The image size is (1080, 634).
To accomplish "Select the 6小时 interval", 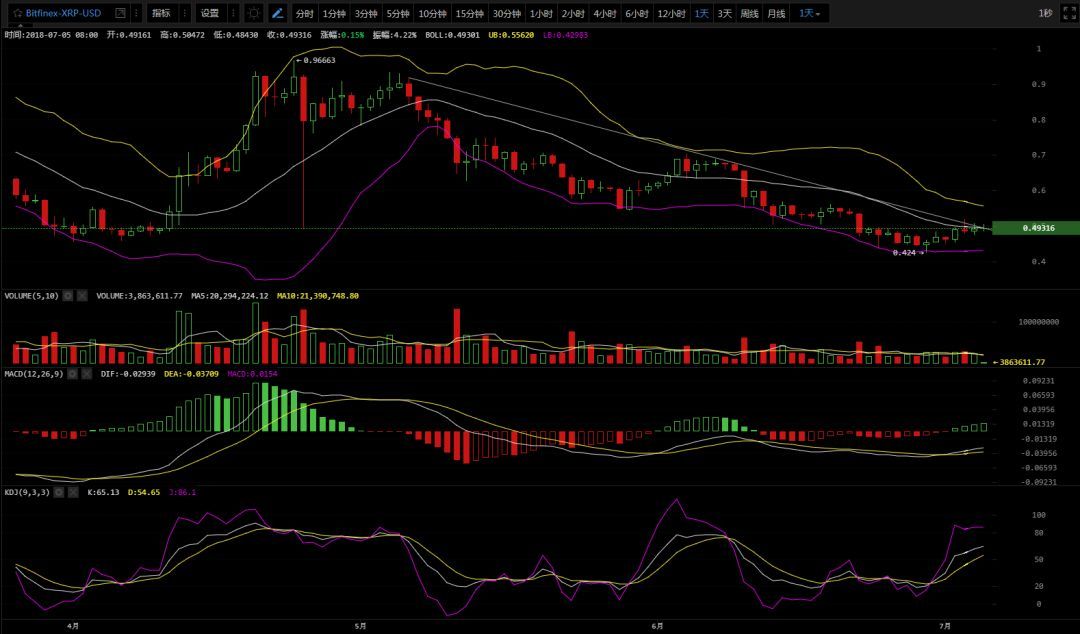I will [636, 14].
